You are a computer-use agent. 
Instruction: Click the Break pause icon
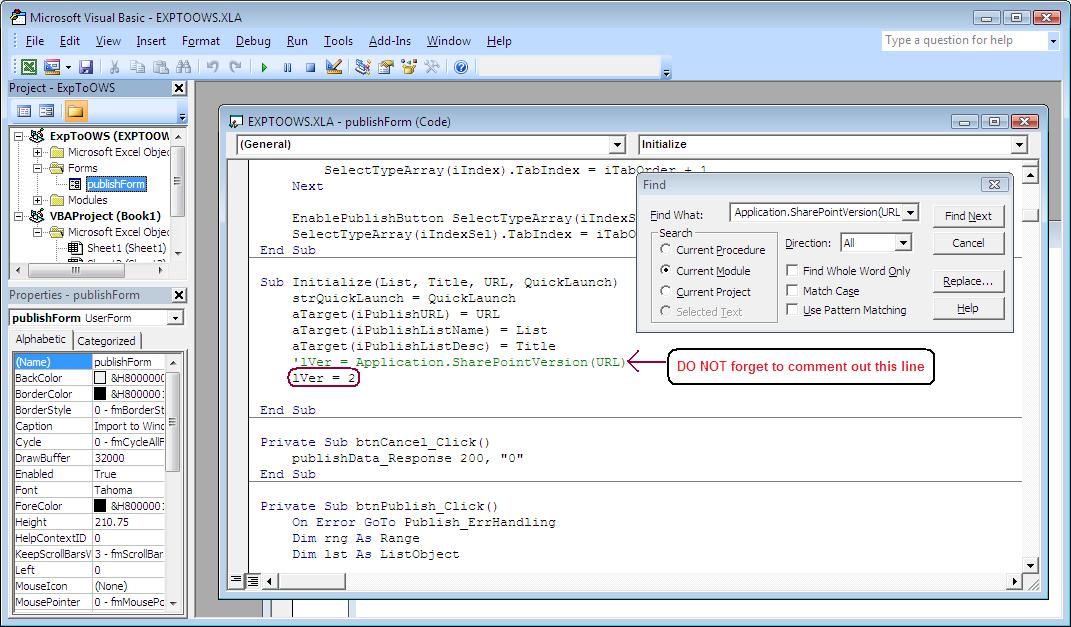(x=287, y=67)
